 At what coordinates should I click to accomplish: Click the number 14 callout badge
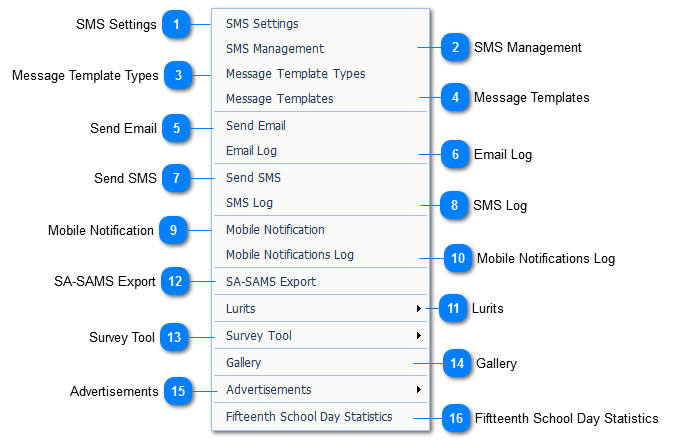[x=457, y=363]
